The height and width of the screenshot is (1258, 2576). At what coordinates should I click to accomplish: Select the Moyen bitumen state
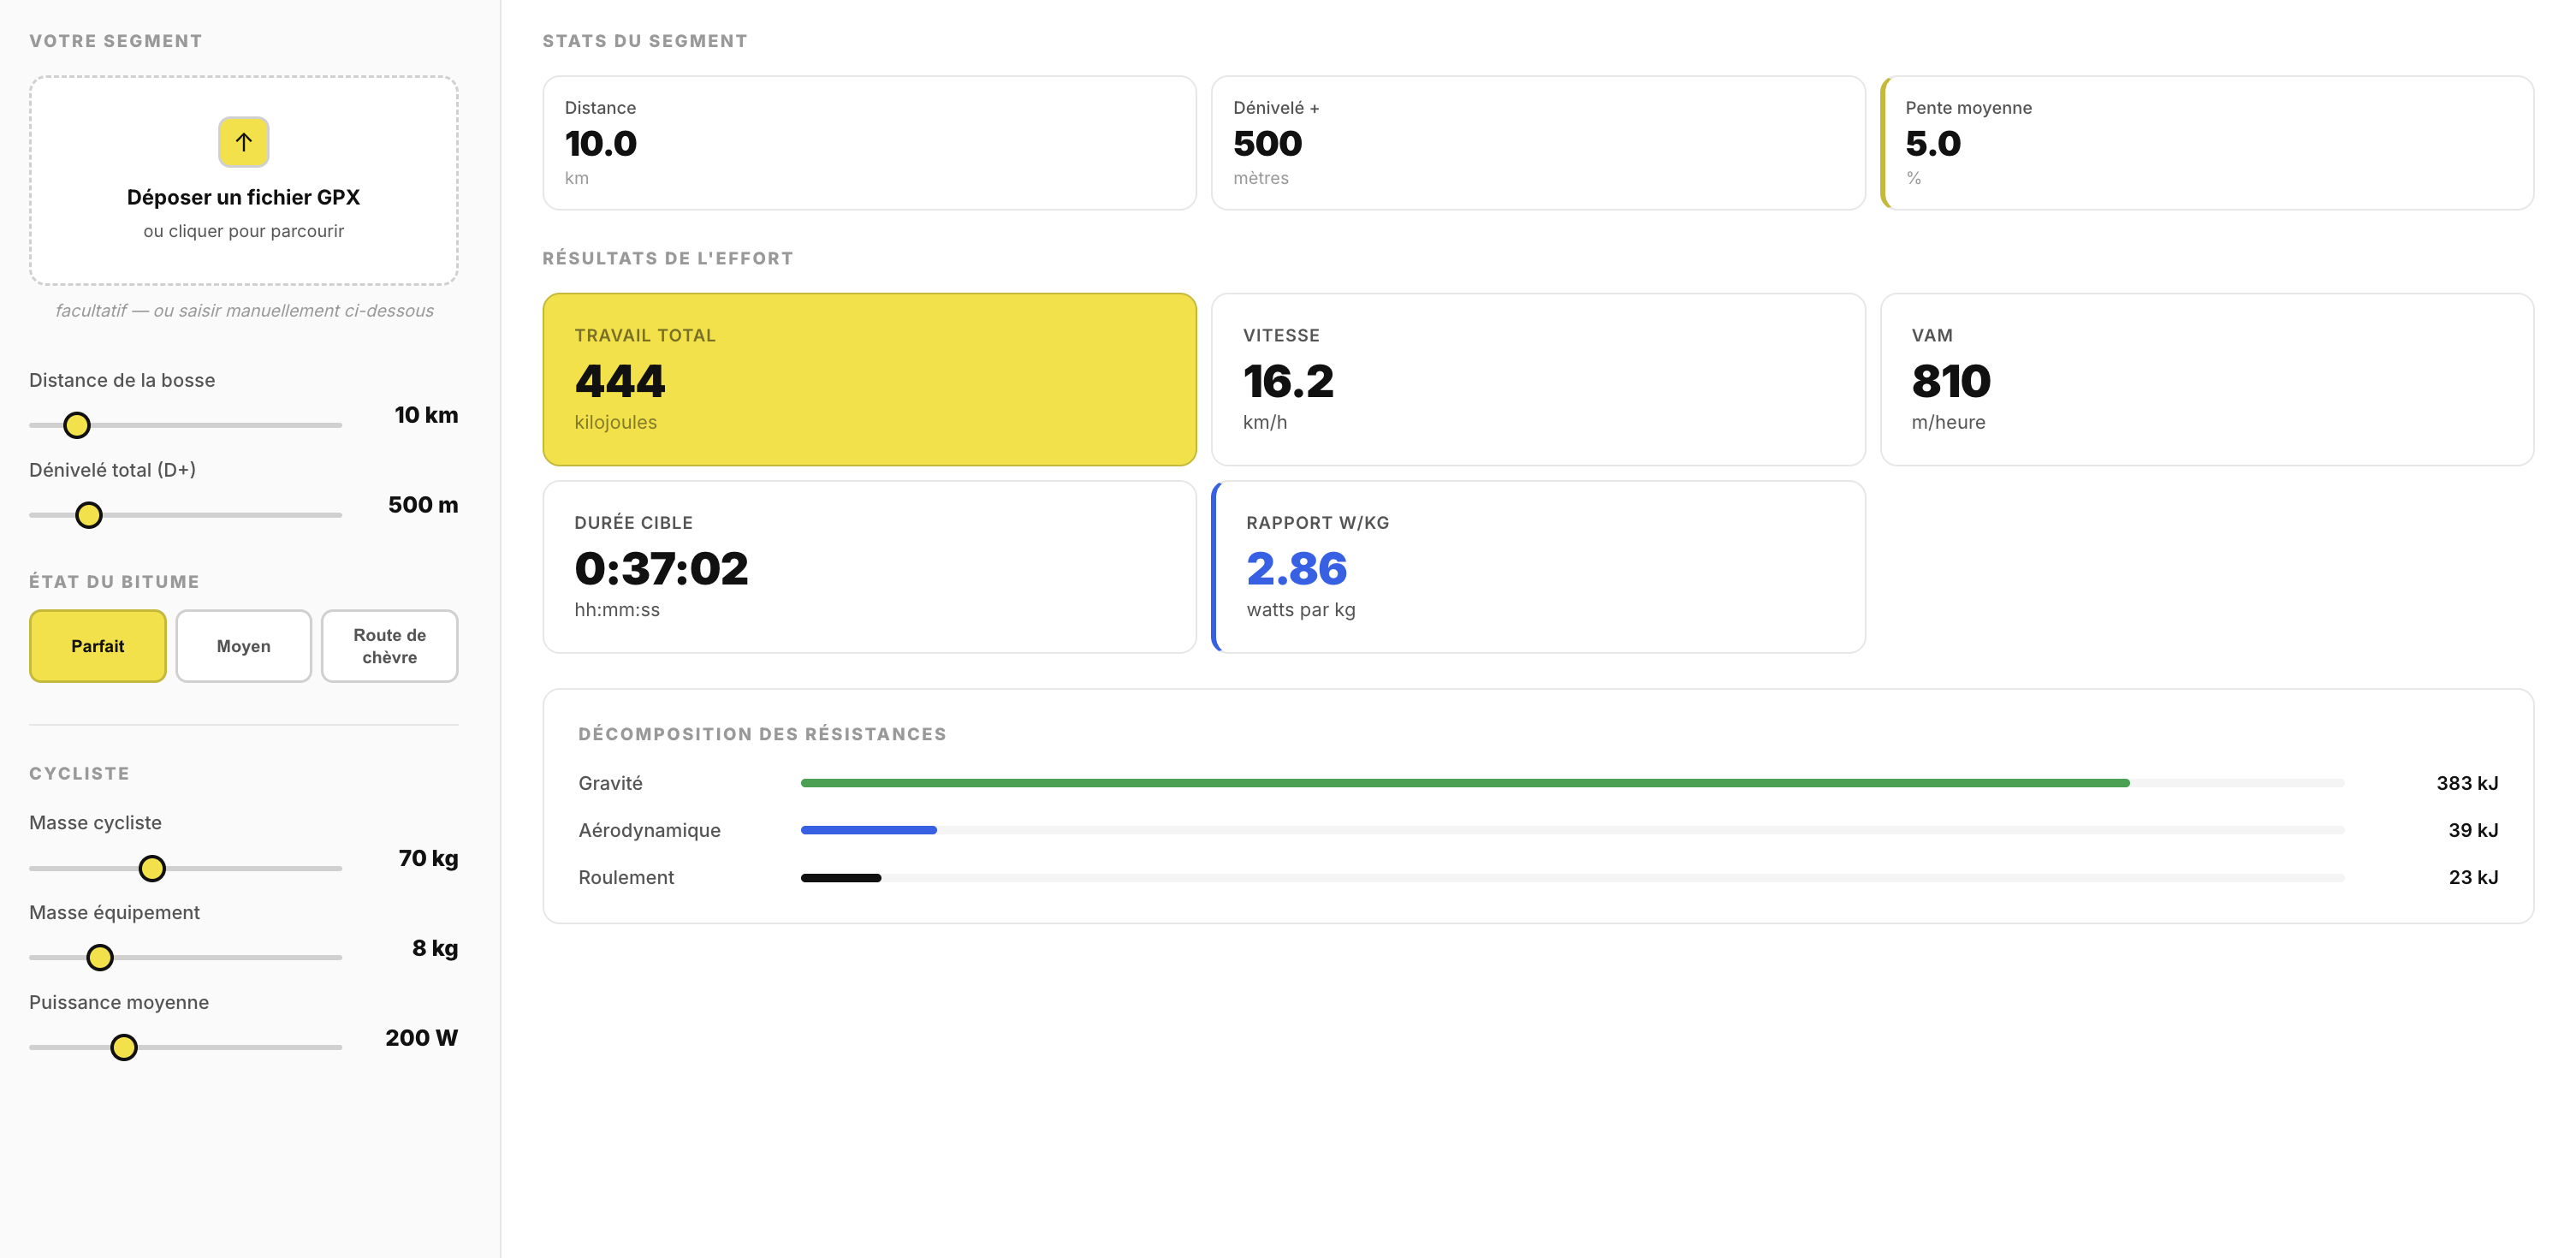243,646
